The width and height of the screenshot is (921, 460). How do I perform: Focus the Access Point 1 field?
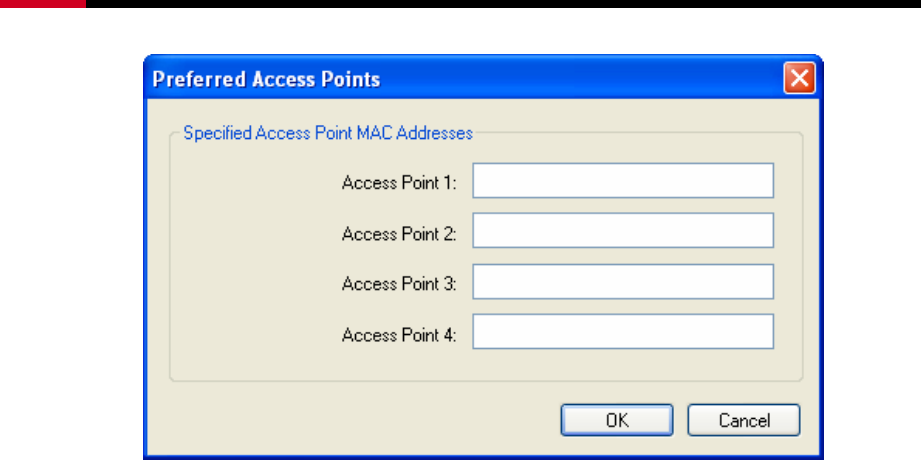(623, 180)
